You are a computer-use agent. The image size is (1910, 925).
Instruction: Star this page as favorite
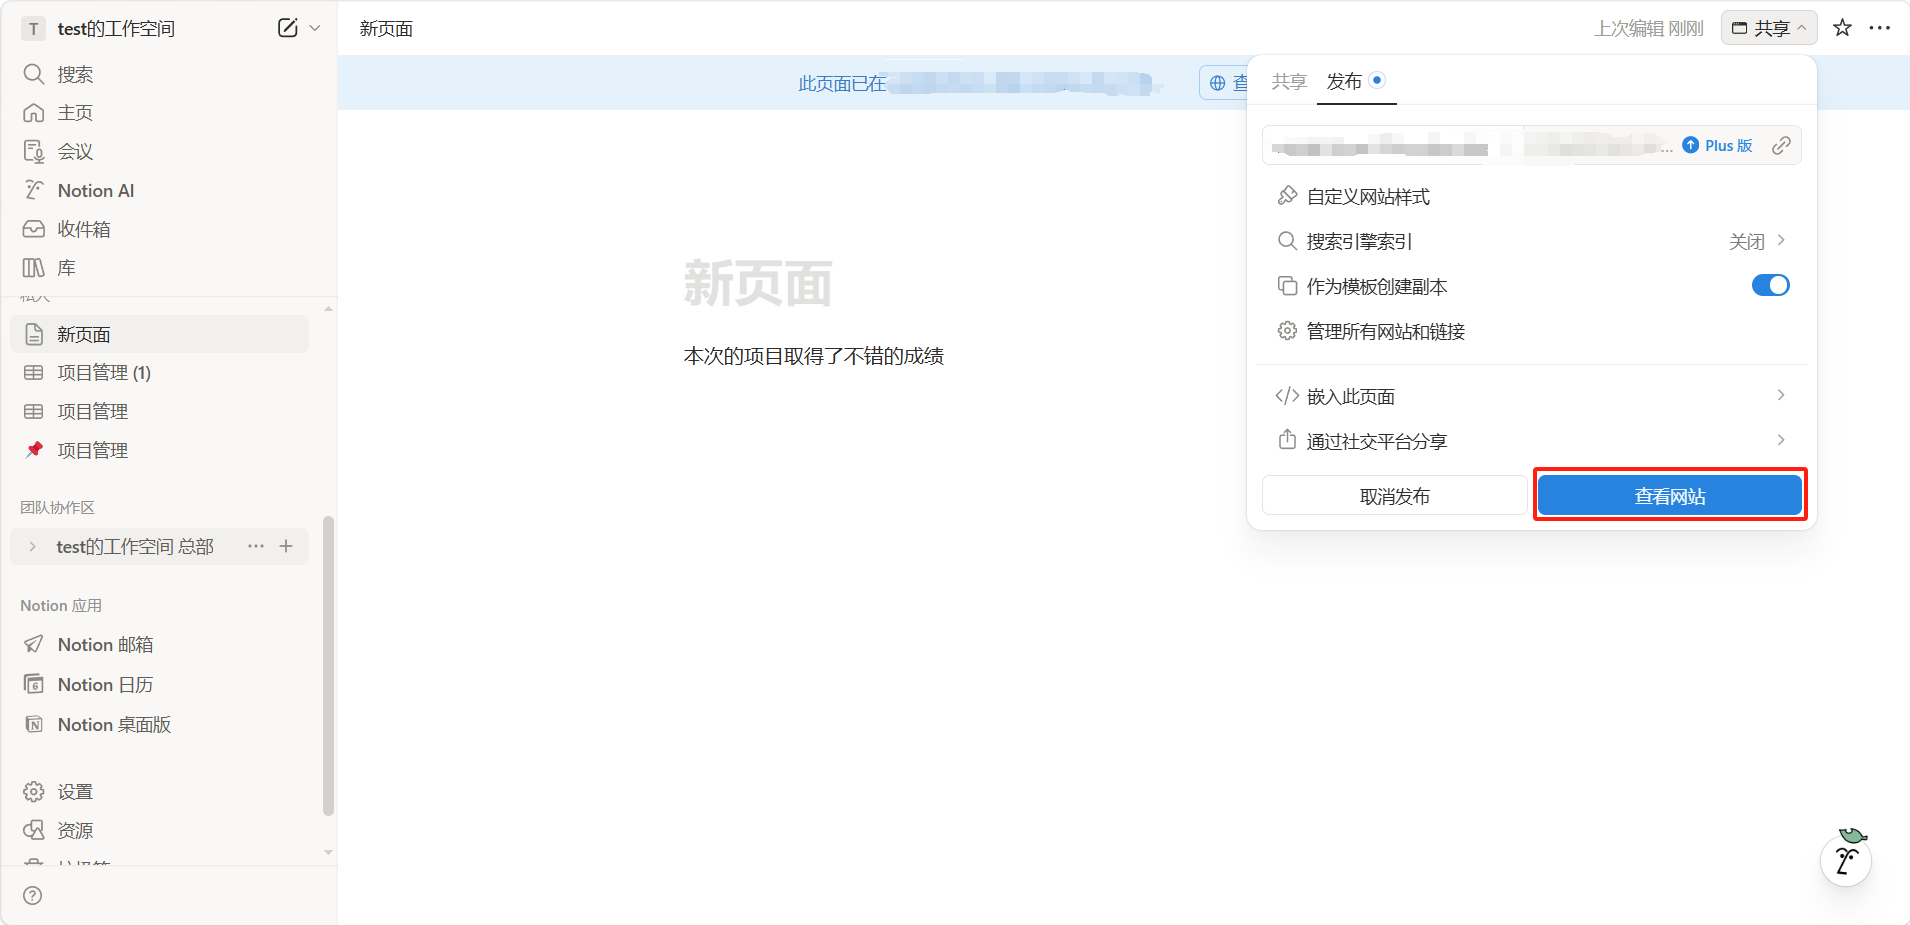(x=1842, y=28)
